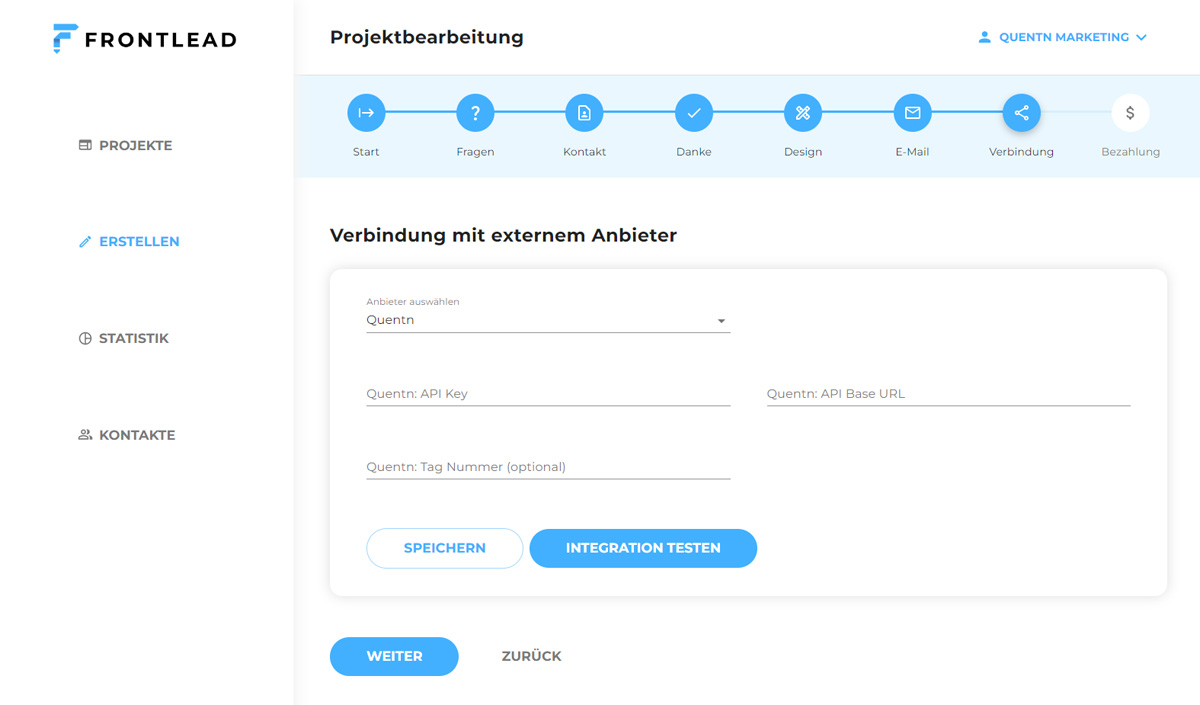Select ERSTELLEN in the sidebar
This screenshot has height=705, width=1200.
click(129, 241)
